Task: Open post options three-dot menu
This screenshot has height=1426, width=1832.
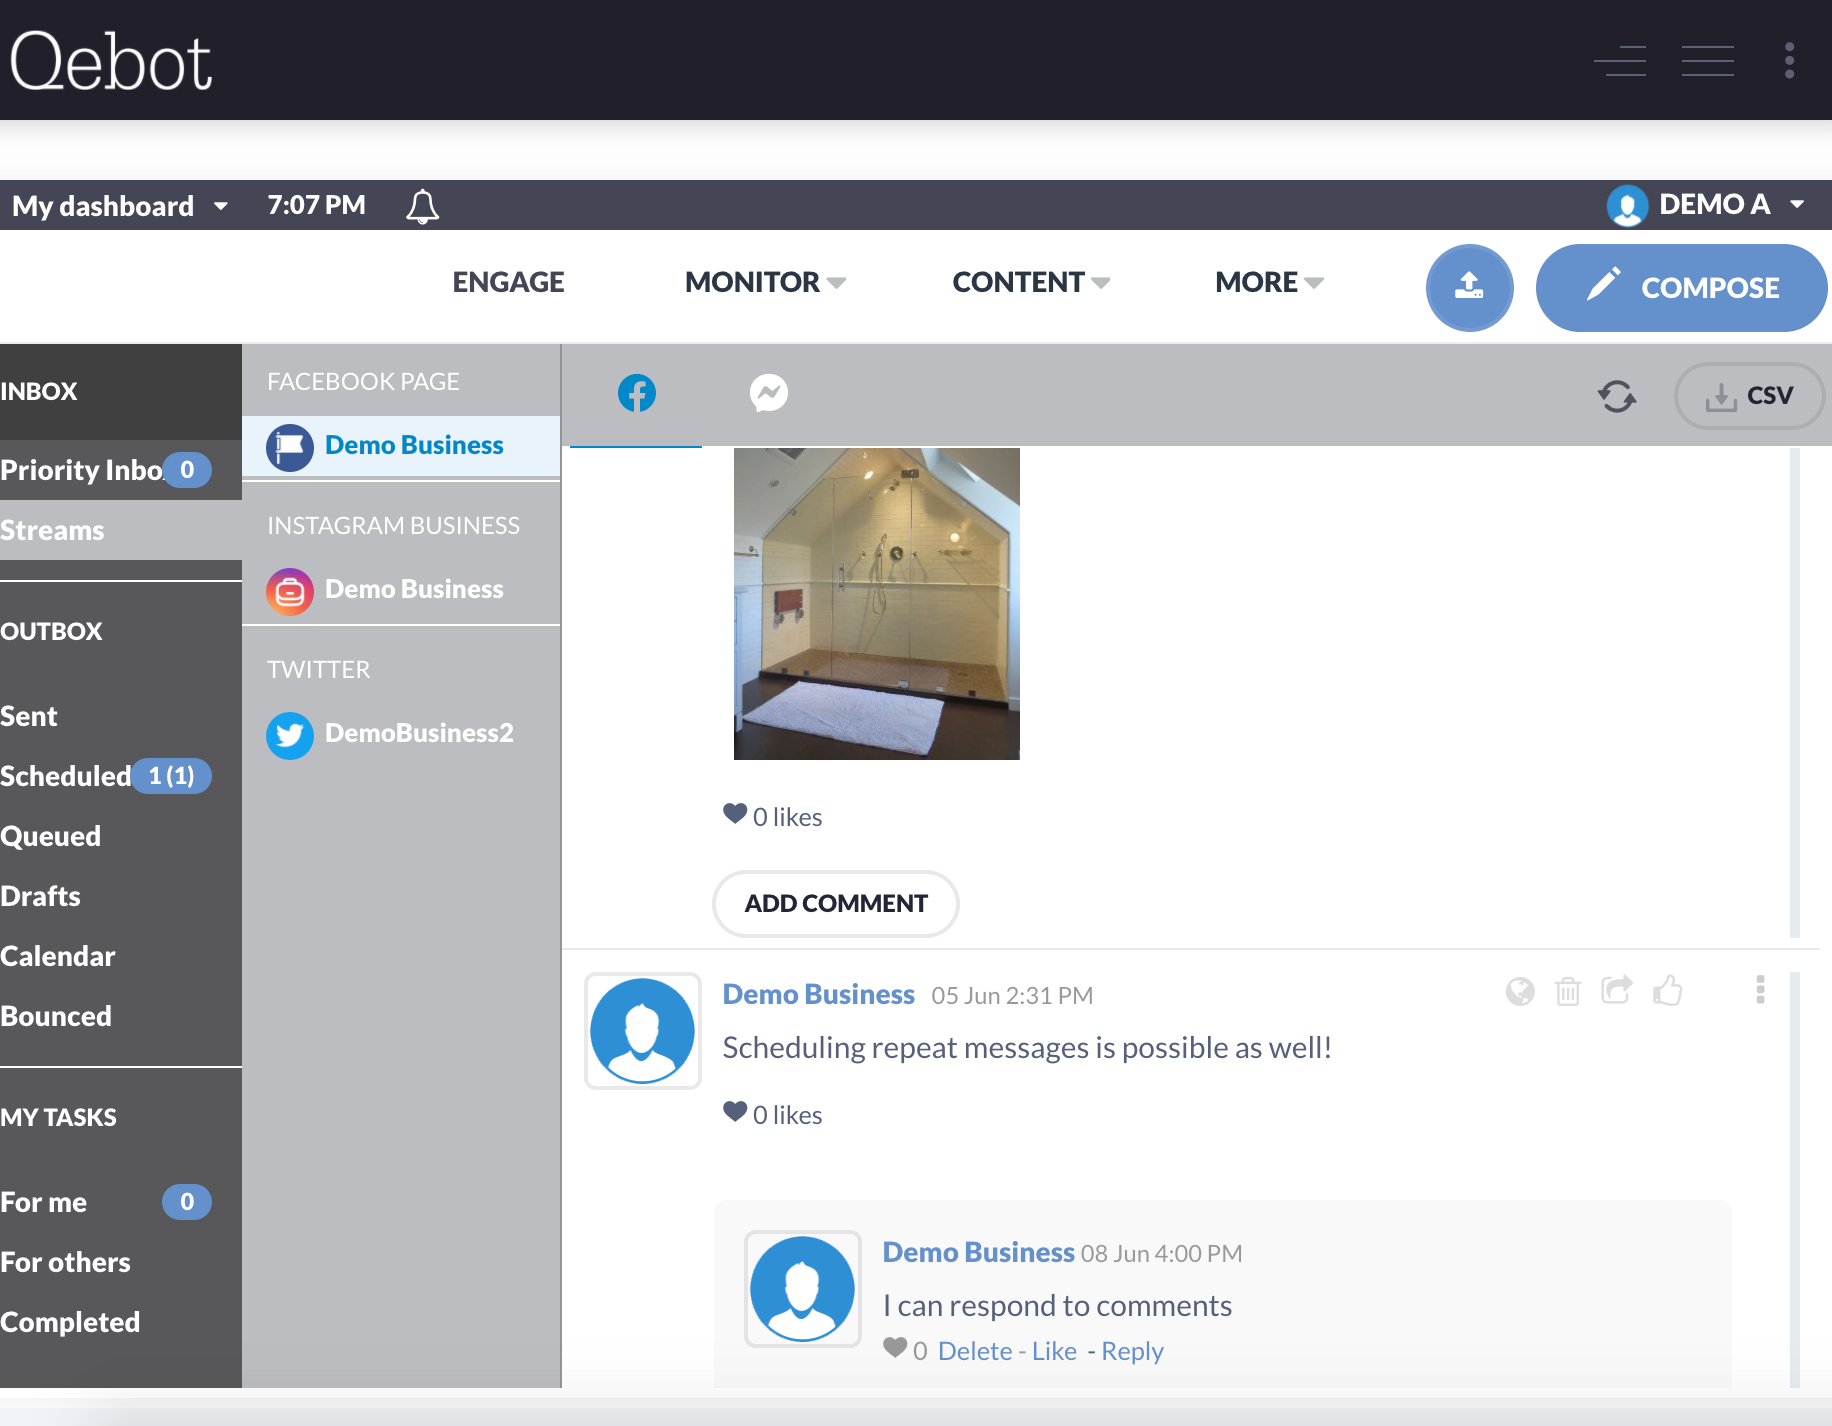Action: [1760, 990]
